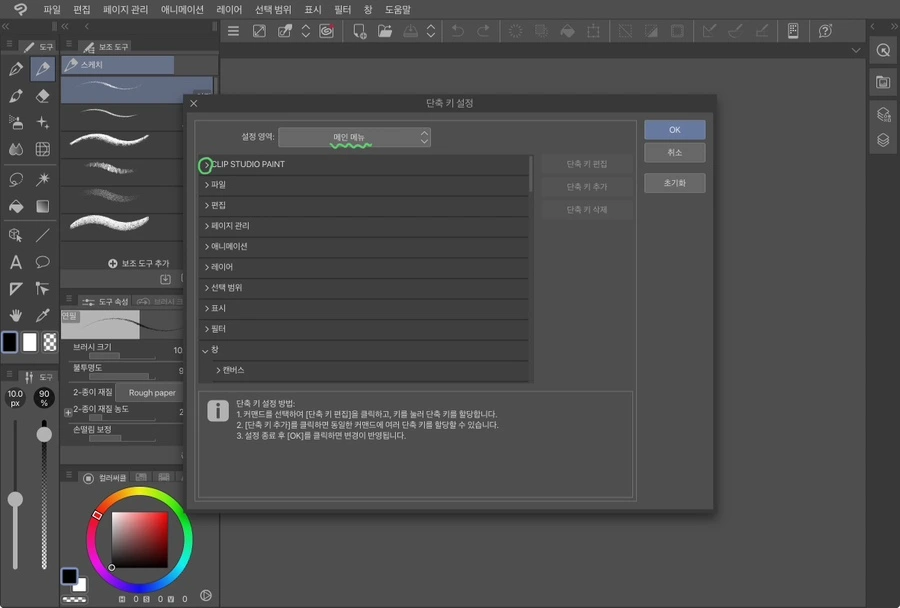The width and height of the screenshot is (900, 608).
Task: Select the black main color swatch
Action: [x=10, y=342]
